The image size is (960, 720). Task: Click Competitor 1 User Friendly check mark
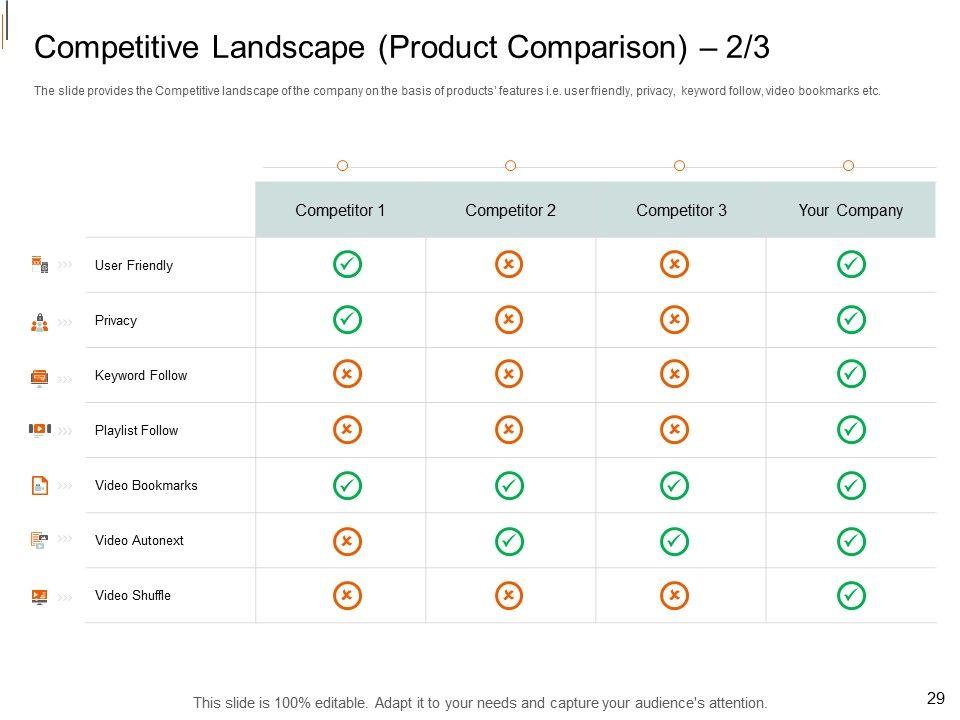(x=347, y=265)
